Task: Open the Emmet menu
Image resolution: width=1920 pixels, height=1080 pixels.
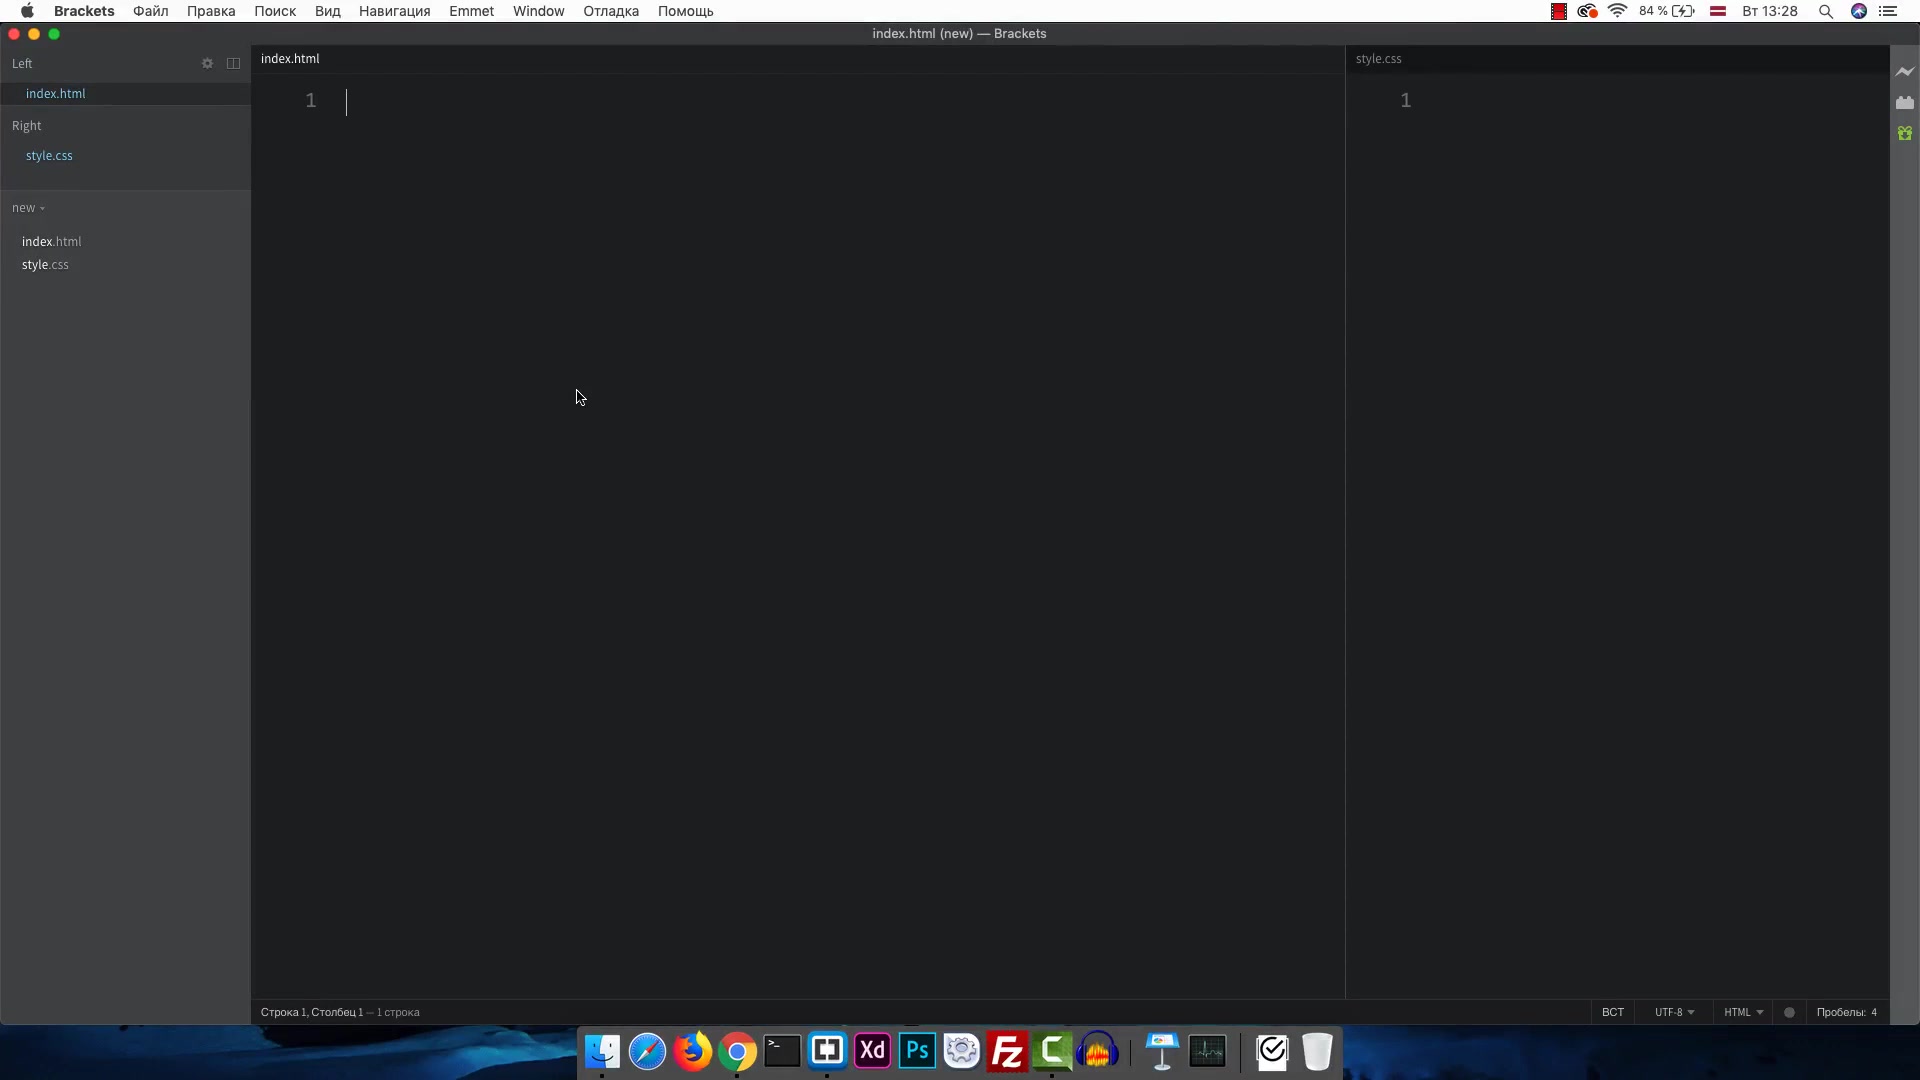Action: tap(471, 11)
